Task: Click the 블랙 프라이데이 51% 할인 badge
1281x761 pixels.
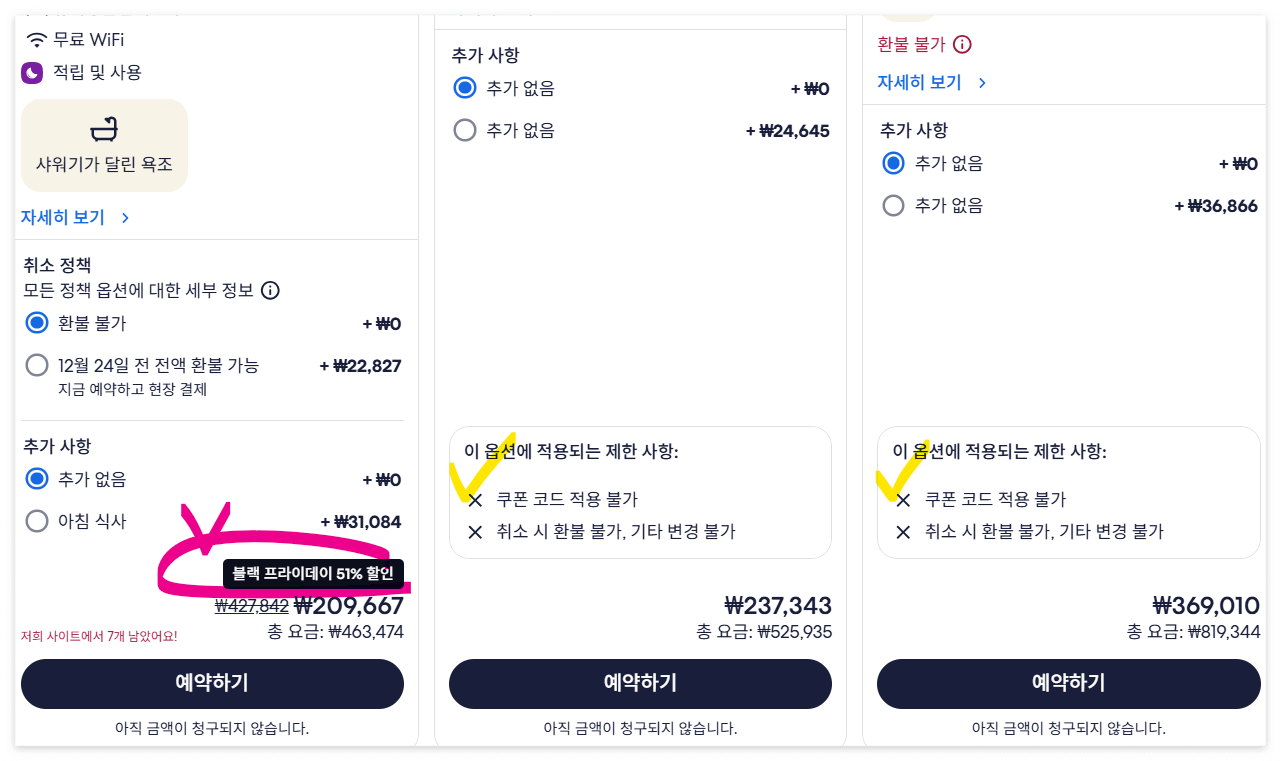Action: (x=313, y=574)
